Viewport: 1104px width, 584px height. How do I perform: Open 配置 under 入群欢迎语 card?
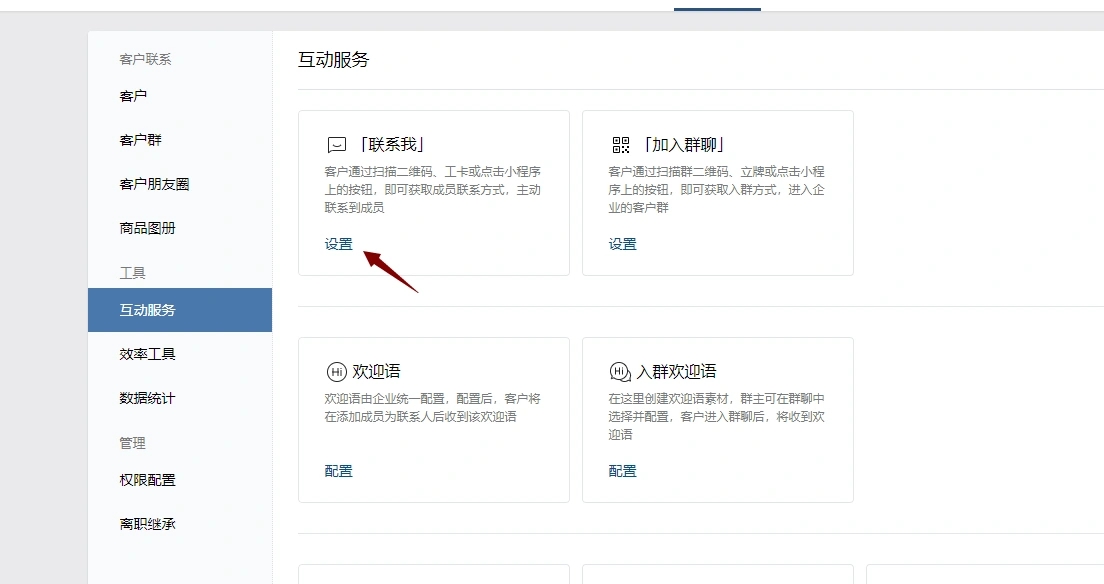(622, 471)
